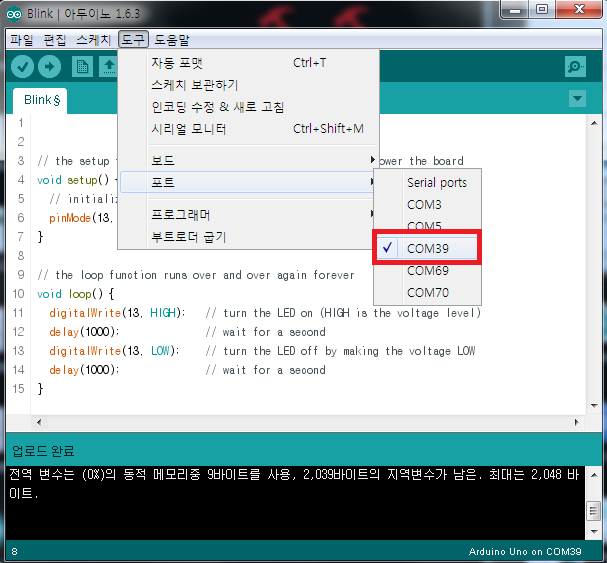Click editor horizontal scrollbar left arrow
The width and height of the screenshot is (607, 563).
point(39,422)
